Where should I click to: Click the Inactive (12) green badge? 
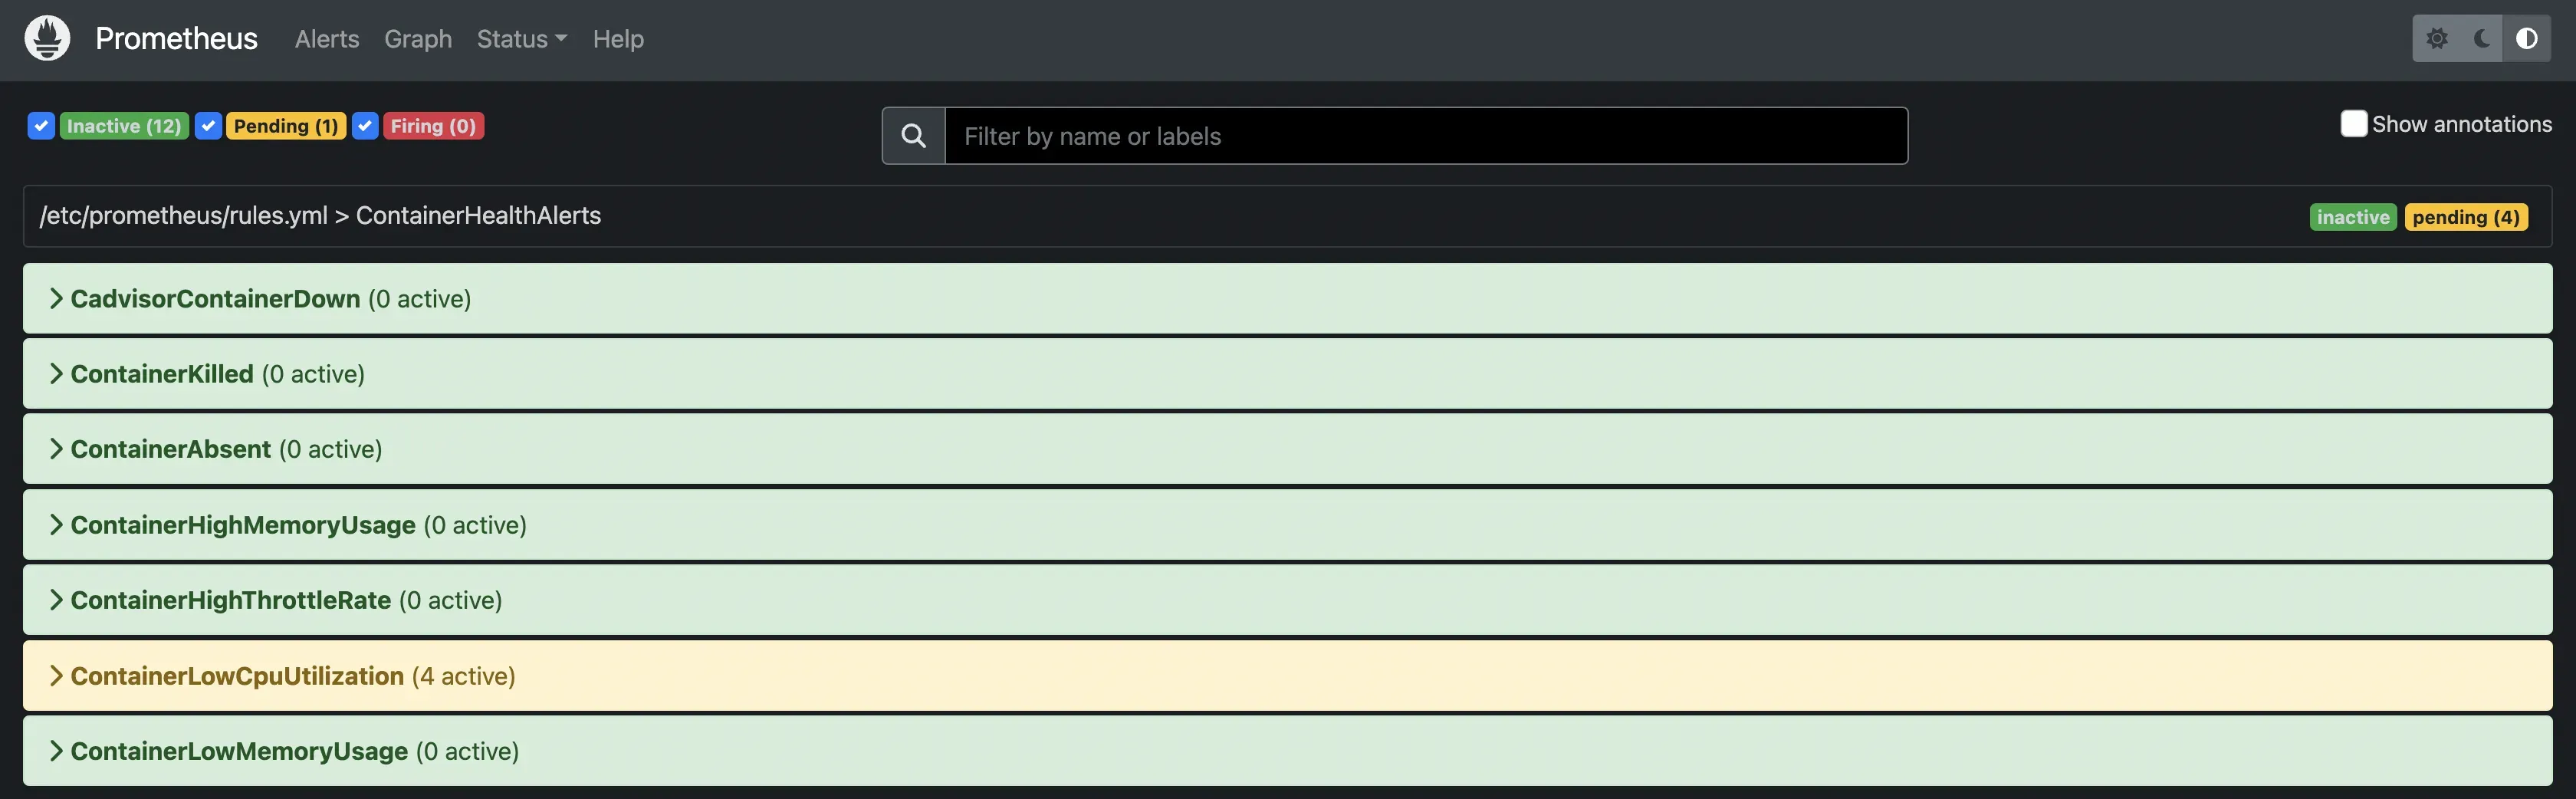pyautogui.click(x=124, y=126)
